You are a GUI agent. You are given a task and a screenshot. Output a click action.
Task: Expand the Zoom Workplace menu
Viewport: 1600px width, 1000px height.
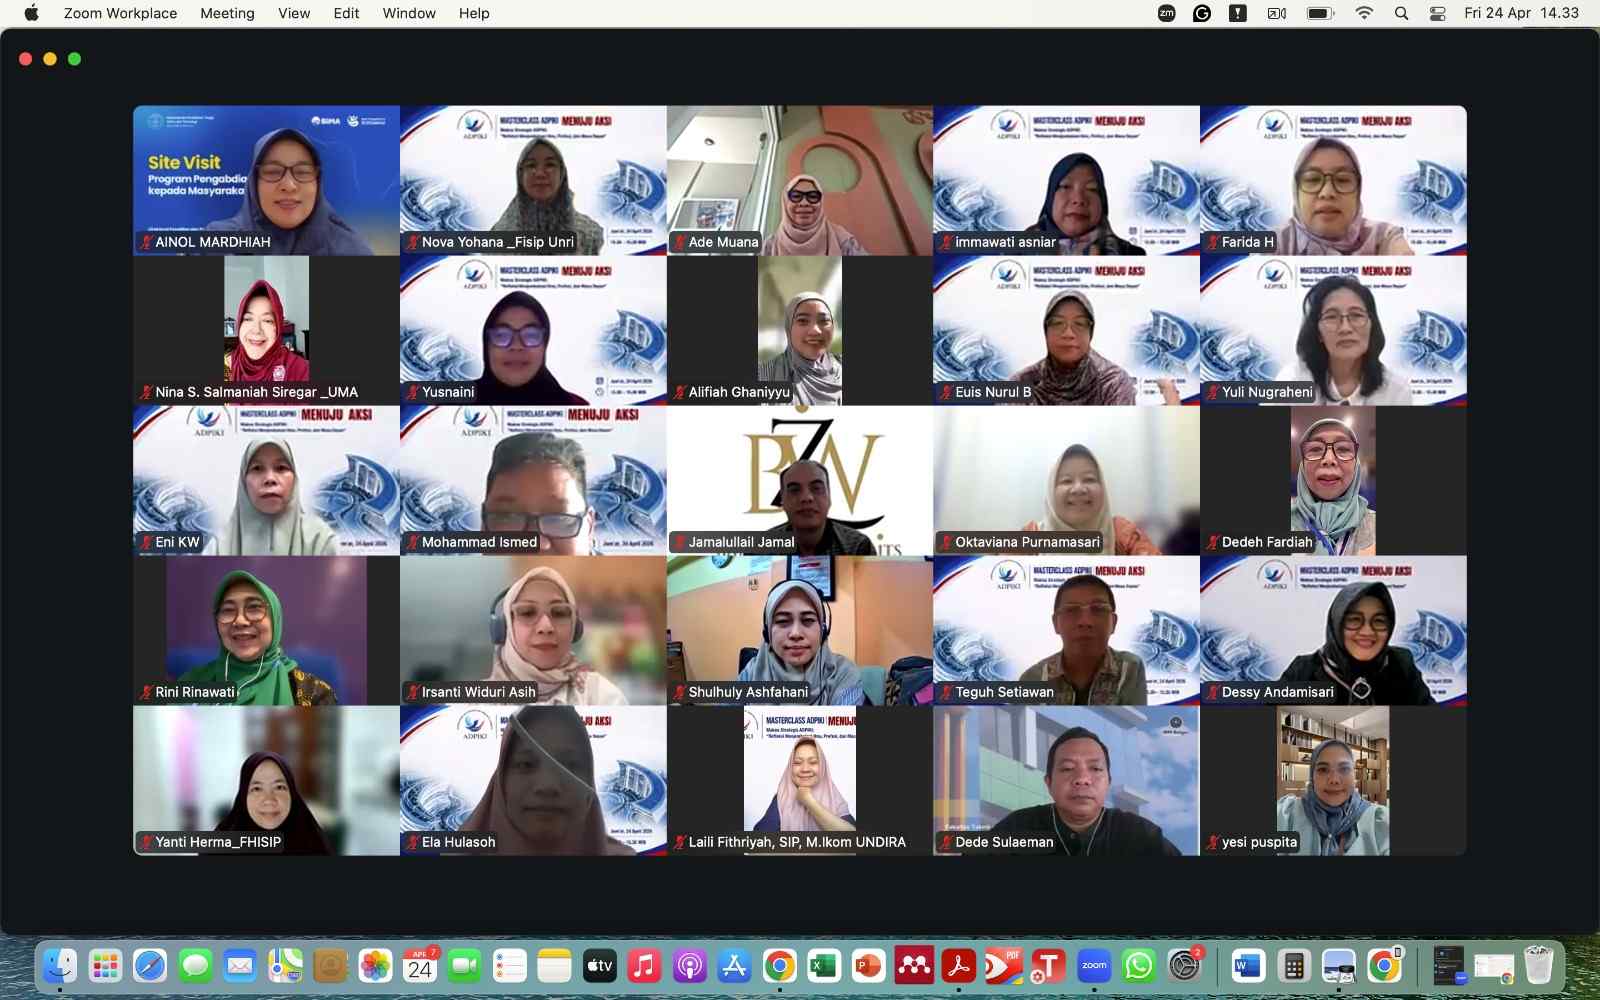(x=120, y=13)
